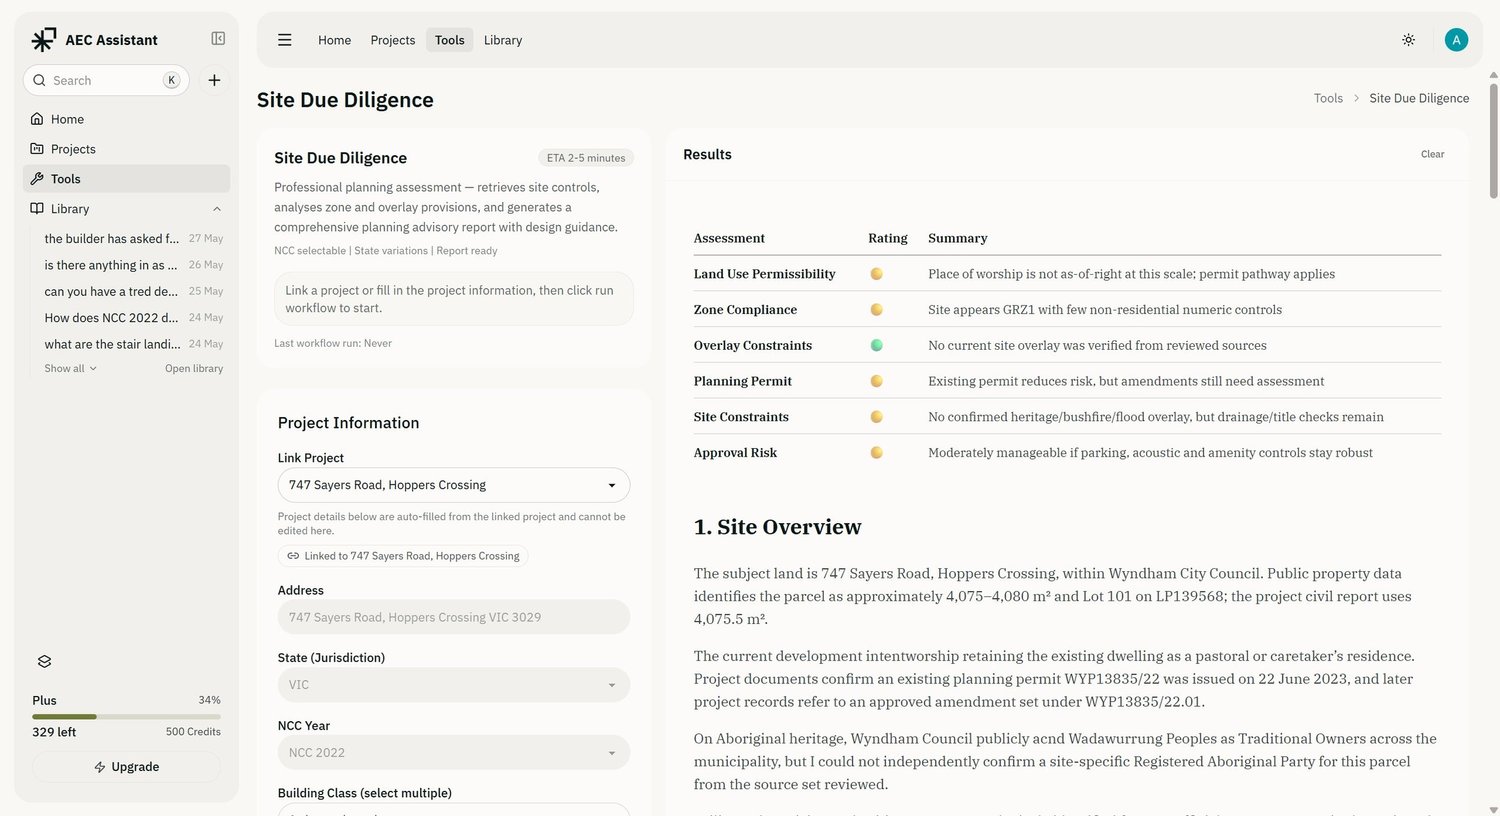1500x816 pixels.
Task: Open the hamburger menu icon
Action: pos(285,40)
